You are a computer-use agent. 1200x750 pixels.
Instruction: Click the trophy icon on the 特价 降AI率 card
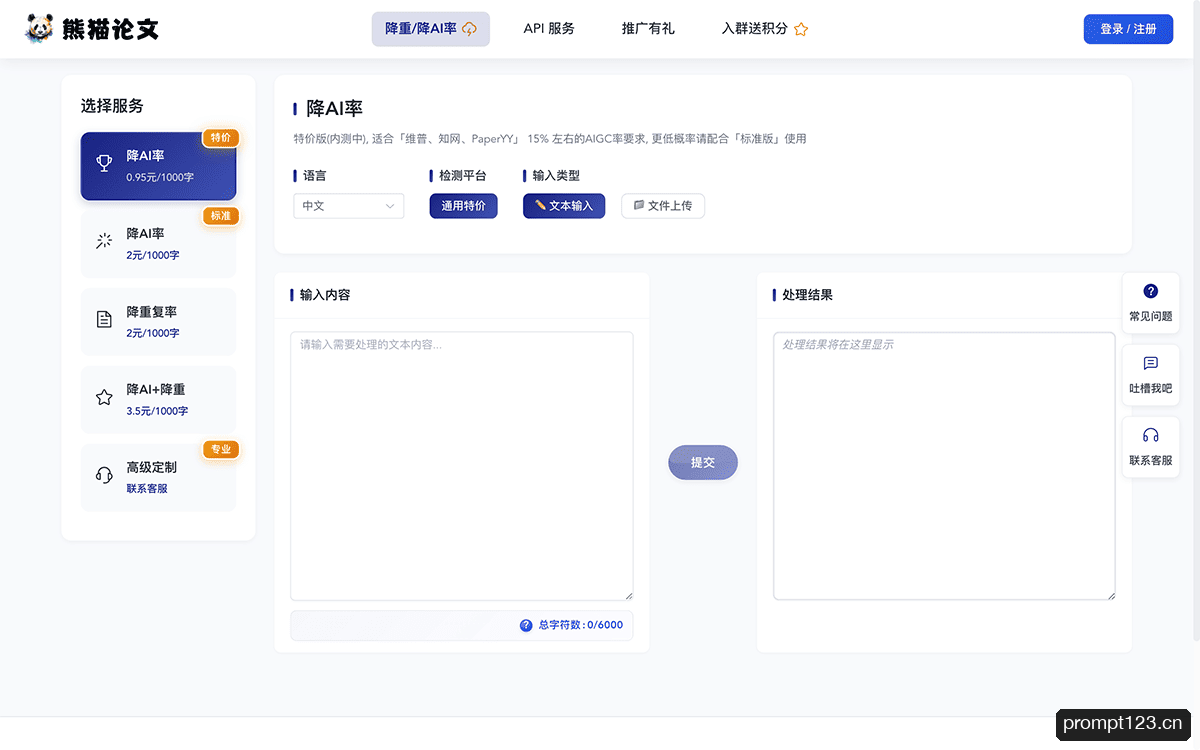104,162
